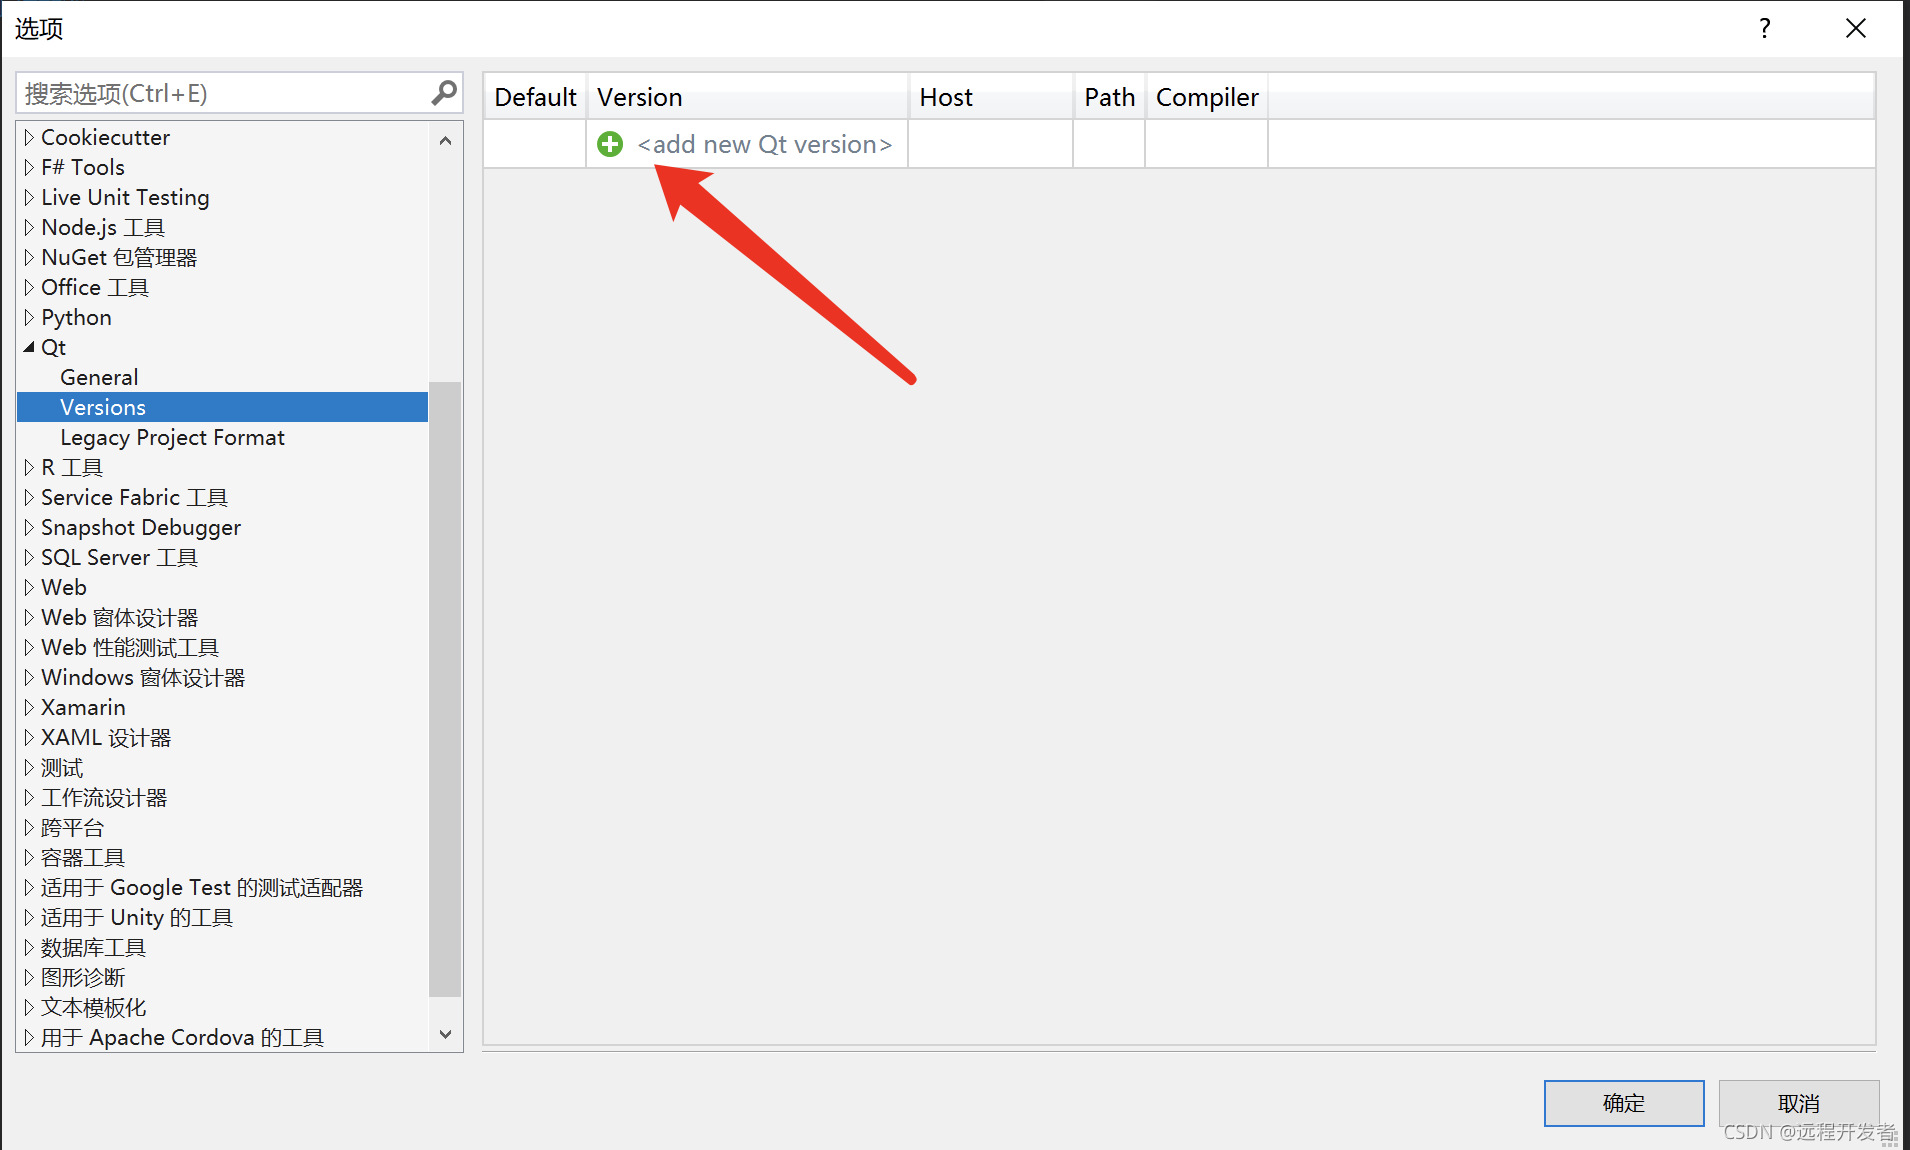Image resolution: width=1910 pixels, height=1150 pixels.
Task: Click the <add new Qt version> entry
Action: point(765,144)
